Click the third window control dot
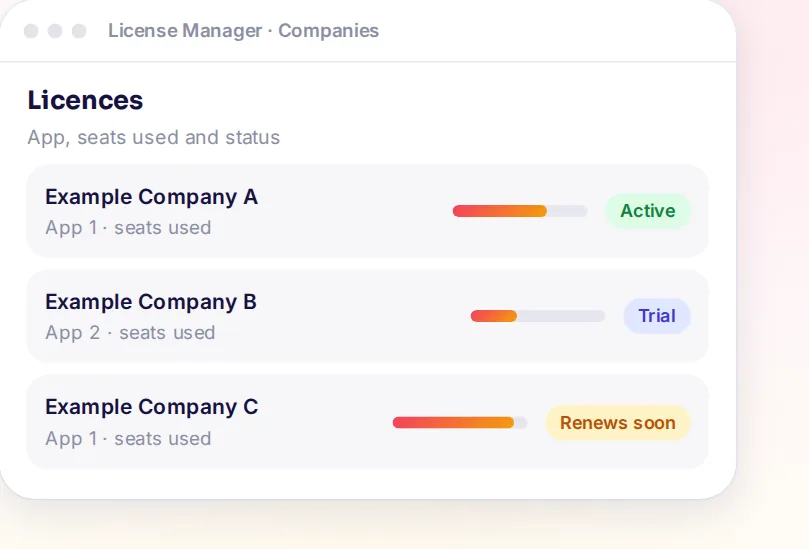 pyautogui.click(x=79, y=31)
